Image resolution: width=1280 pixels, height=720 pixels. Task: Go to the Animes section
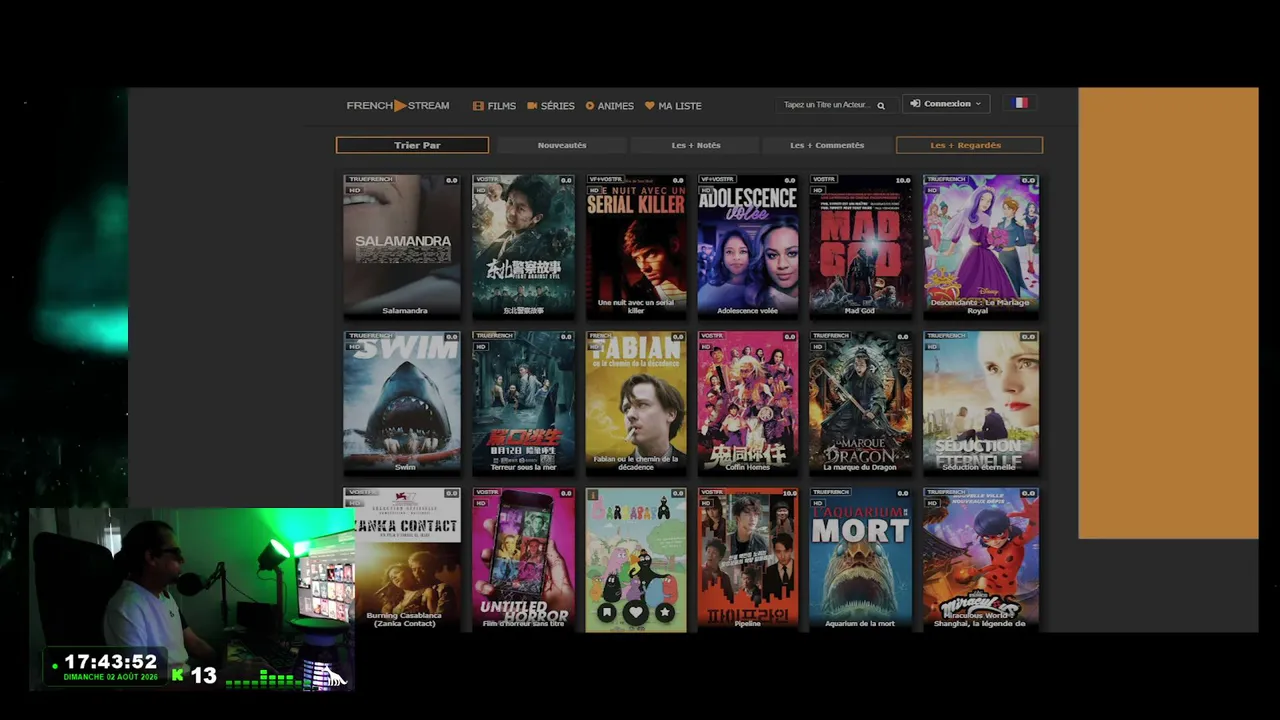pos(610,106)
